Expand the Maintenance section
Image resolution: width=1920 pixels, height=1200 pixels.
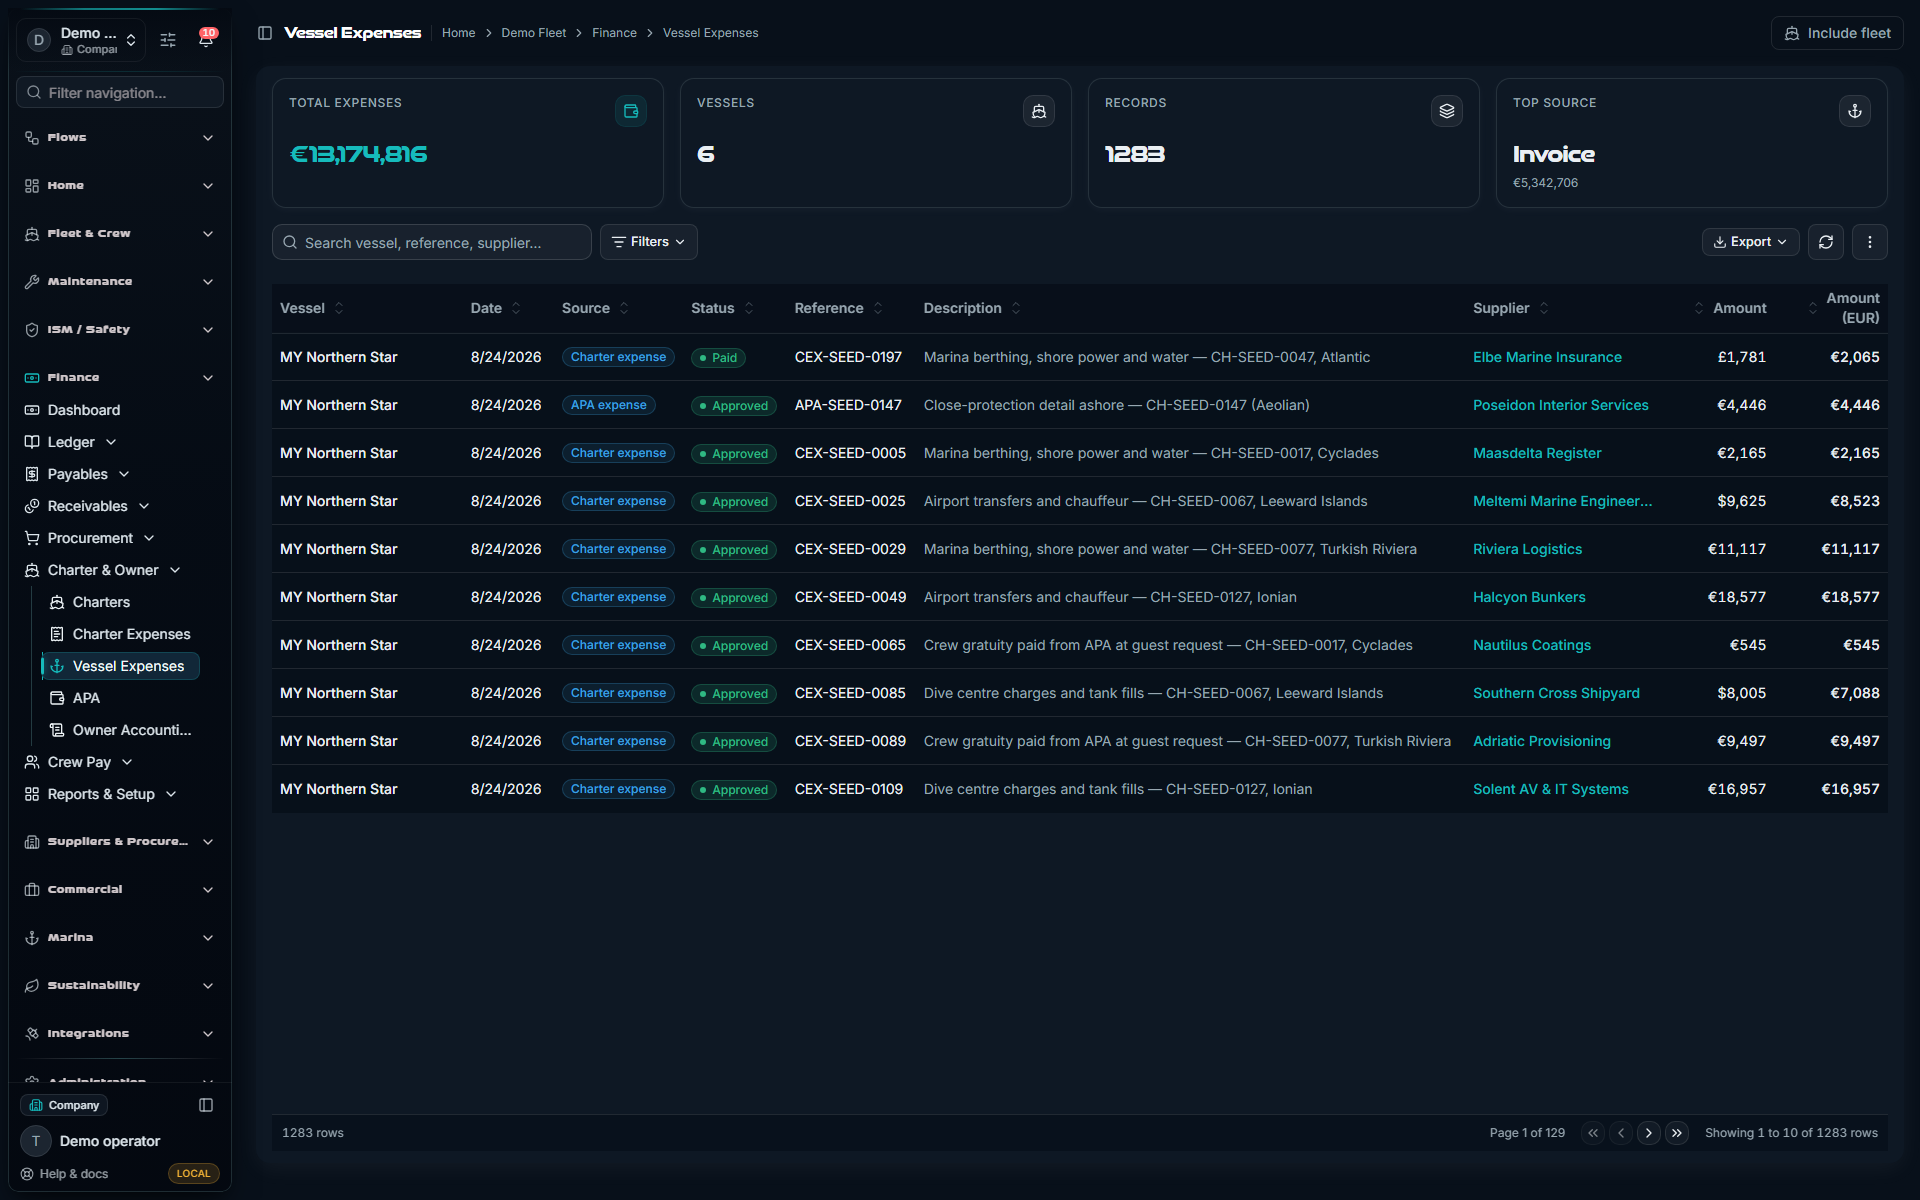click(119, 282)
